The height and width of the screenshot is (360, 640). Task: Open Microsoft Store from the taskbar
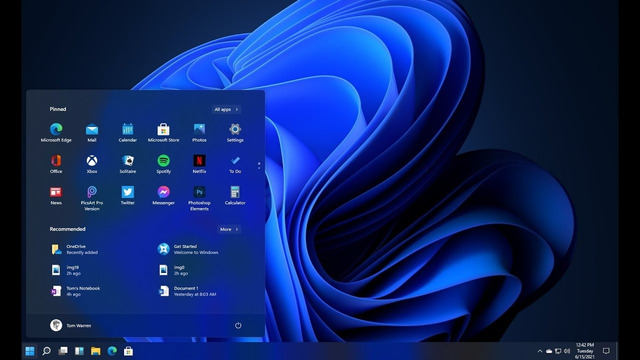click(x=128, y=351)
